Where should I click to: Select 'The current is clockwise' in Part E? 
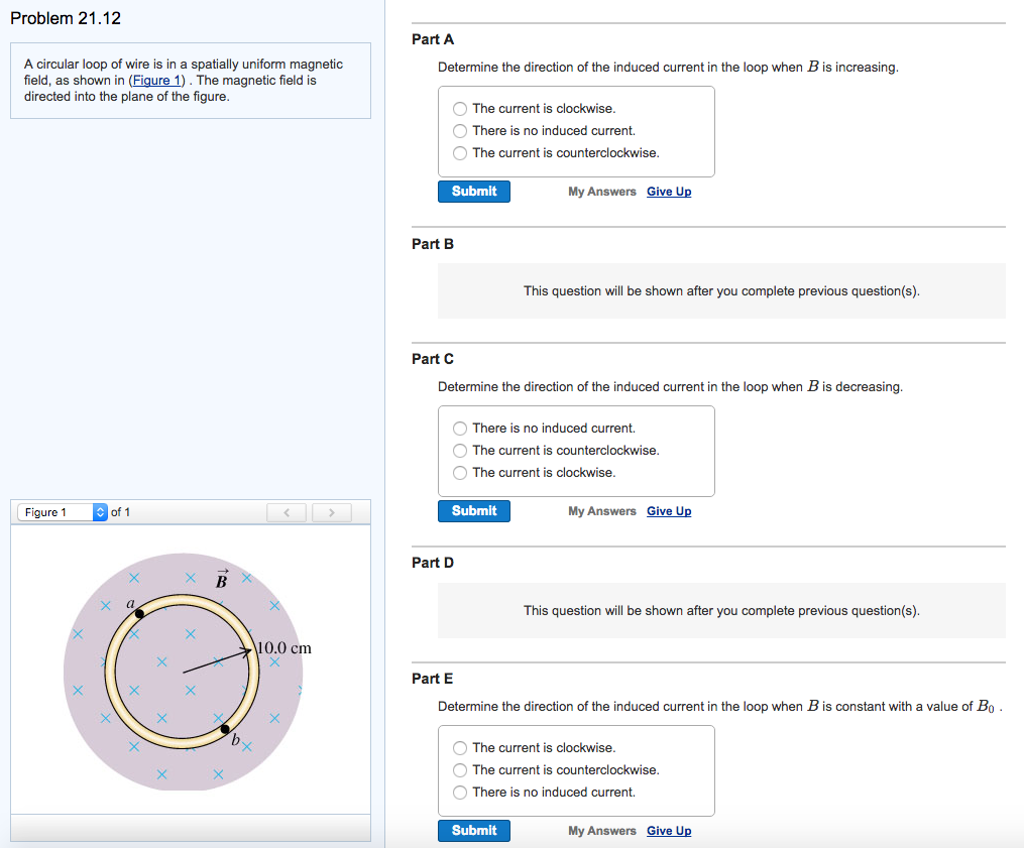click(x=460, y=747)
